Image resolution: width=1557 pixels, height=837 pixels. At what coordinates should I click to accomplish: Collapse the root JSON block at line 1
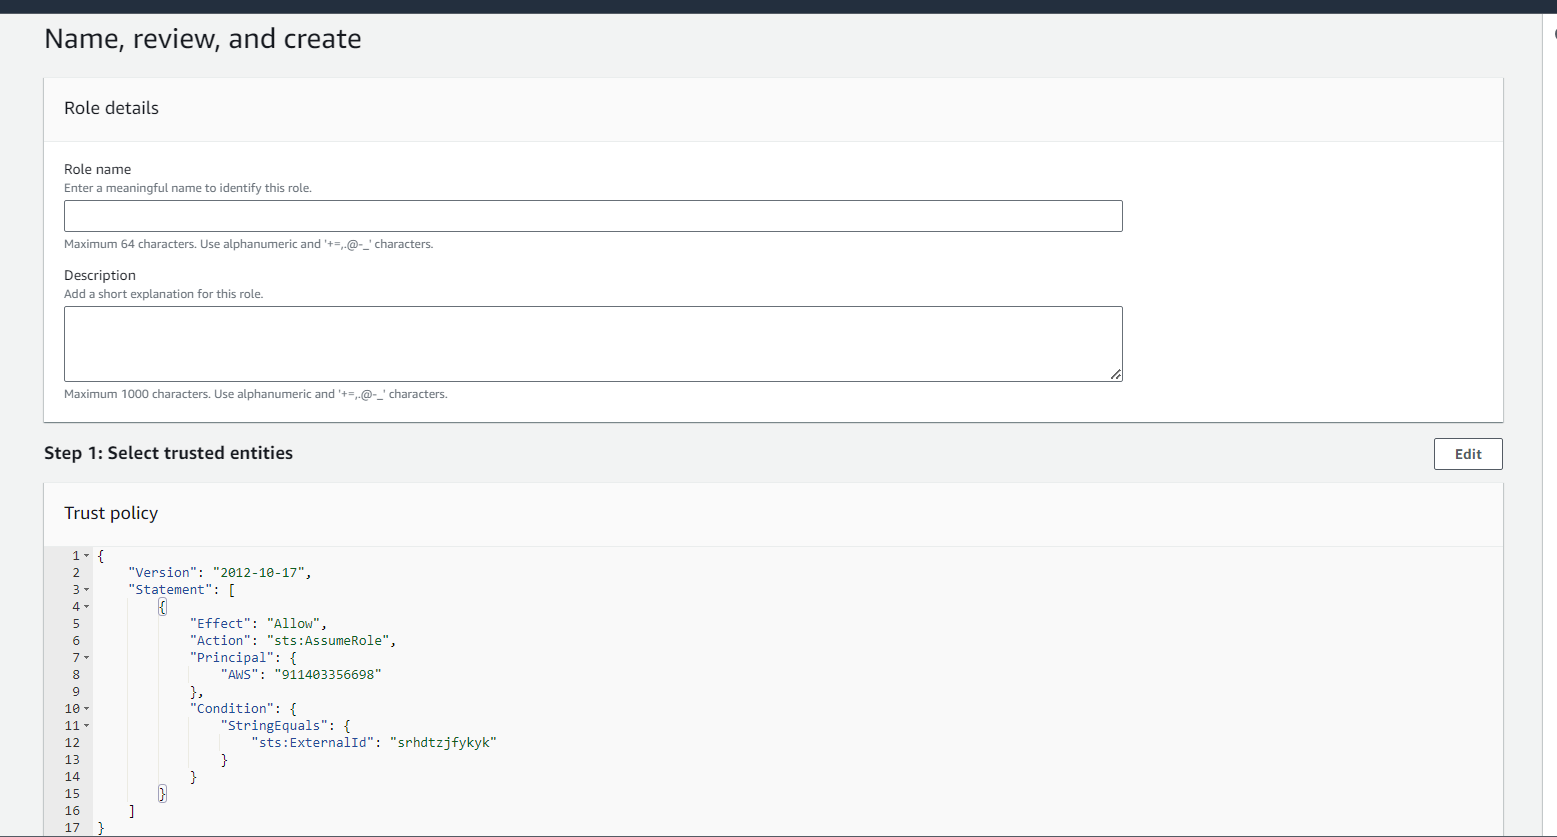point(87,556)
